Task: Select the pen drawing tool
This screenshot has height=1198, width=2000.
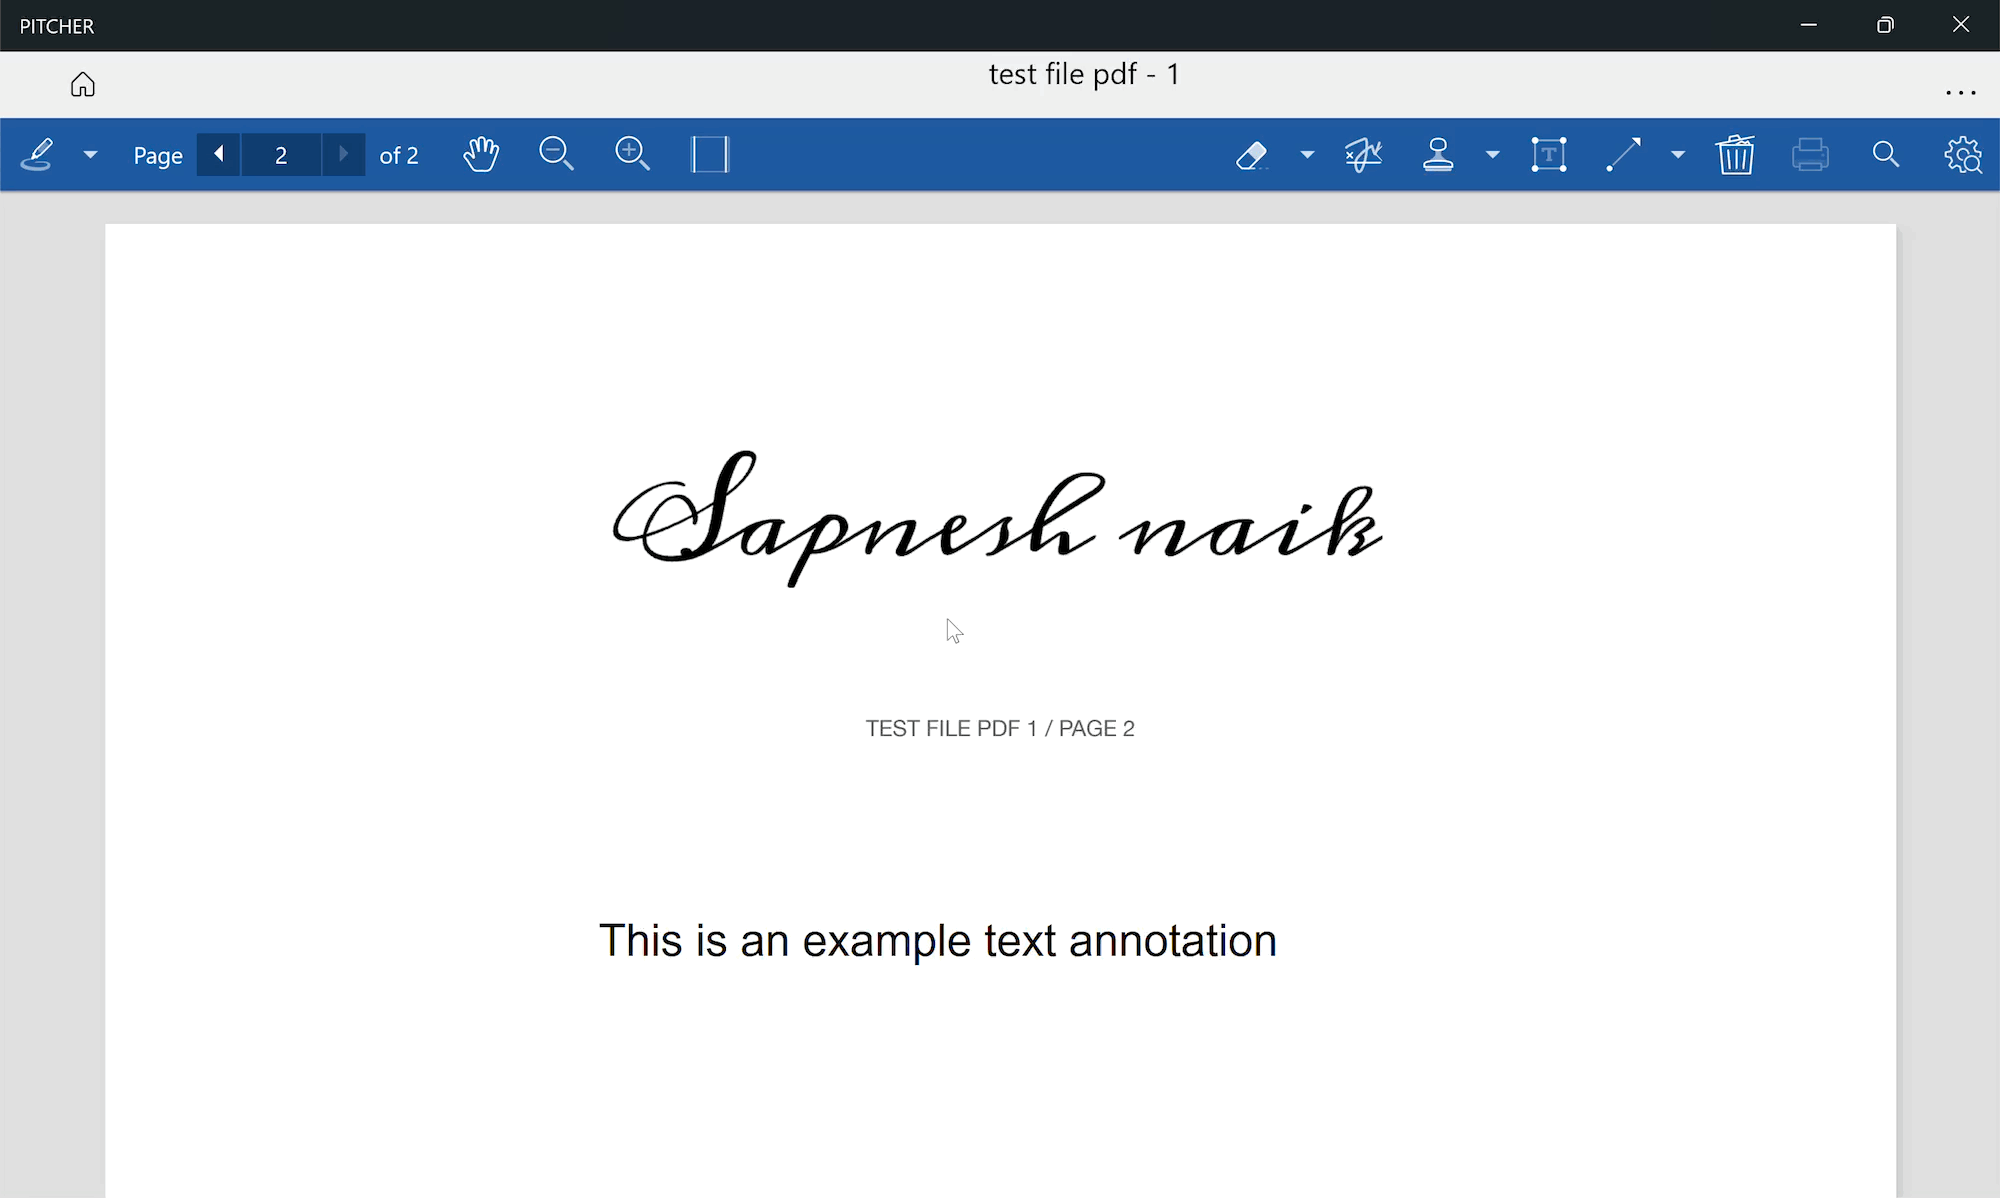Action: pos(38,155)
